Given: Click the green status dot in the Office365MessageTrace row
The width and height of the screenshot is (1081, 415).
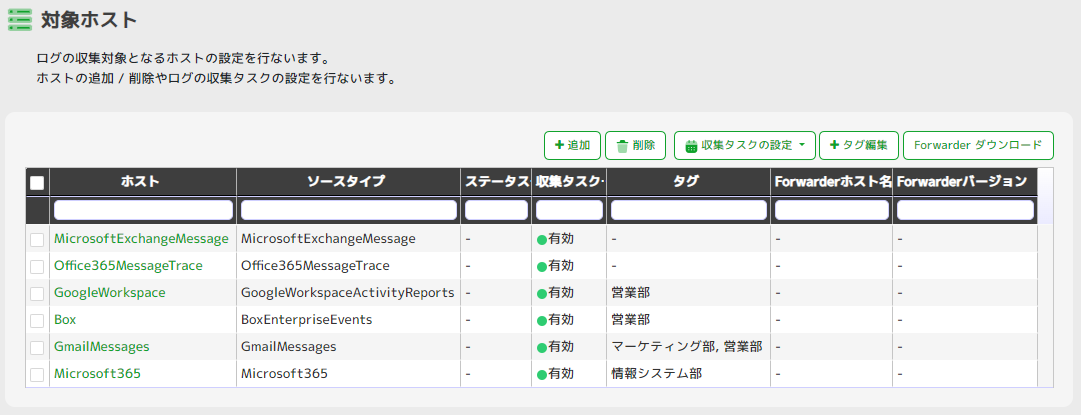Looking at the screenshot, I should [x=542, y=267].
